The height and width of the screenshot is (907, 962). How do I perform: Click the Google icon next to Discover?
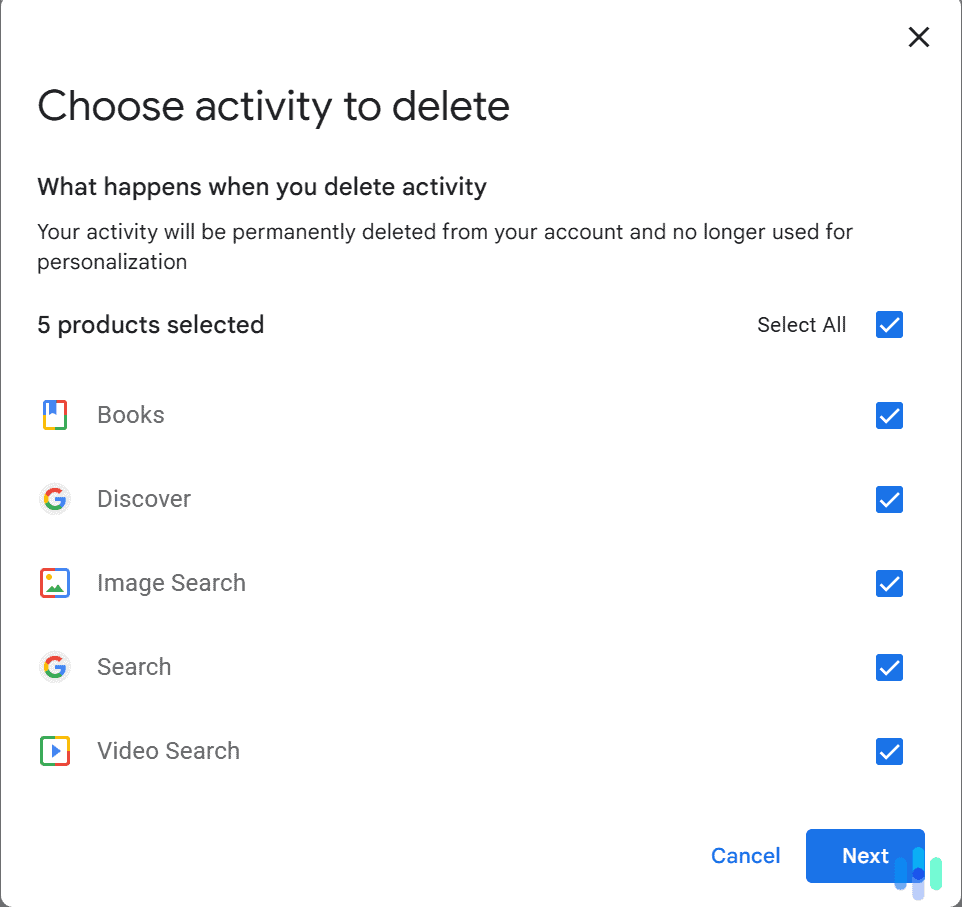coord(55,498)
